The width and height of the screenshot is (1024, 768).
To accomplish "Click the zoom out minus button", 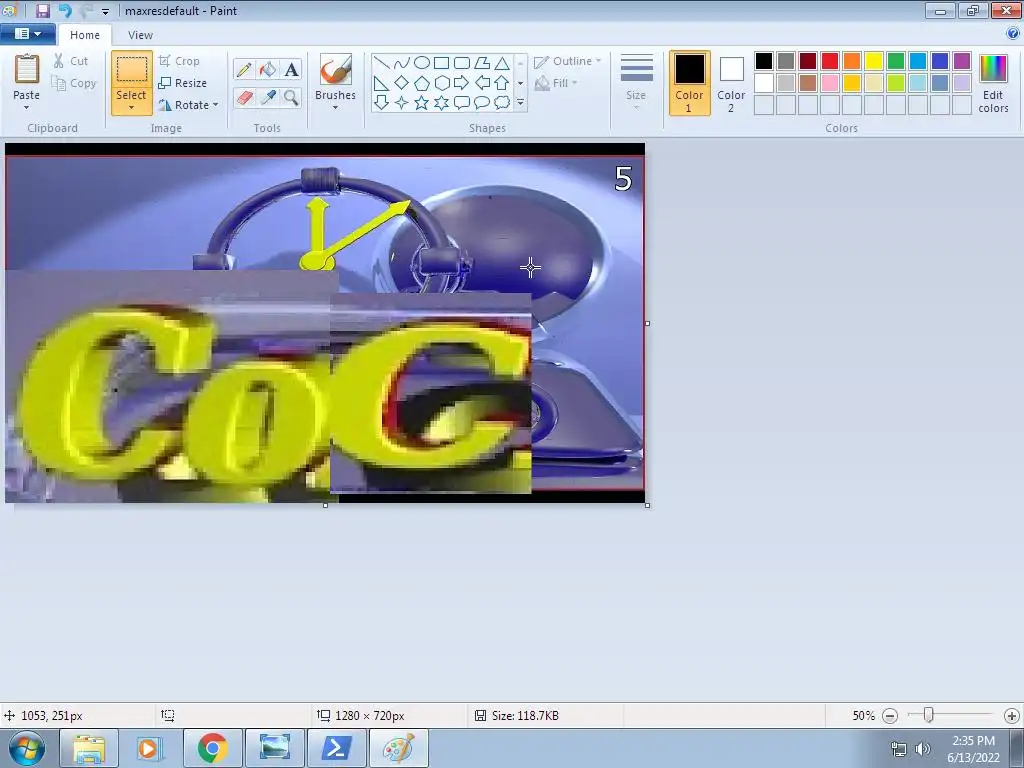I will pos(889,716).
